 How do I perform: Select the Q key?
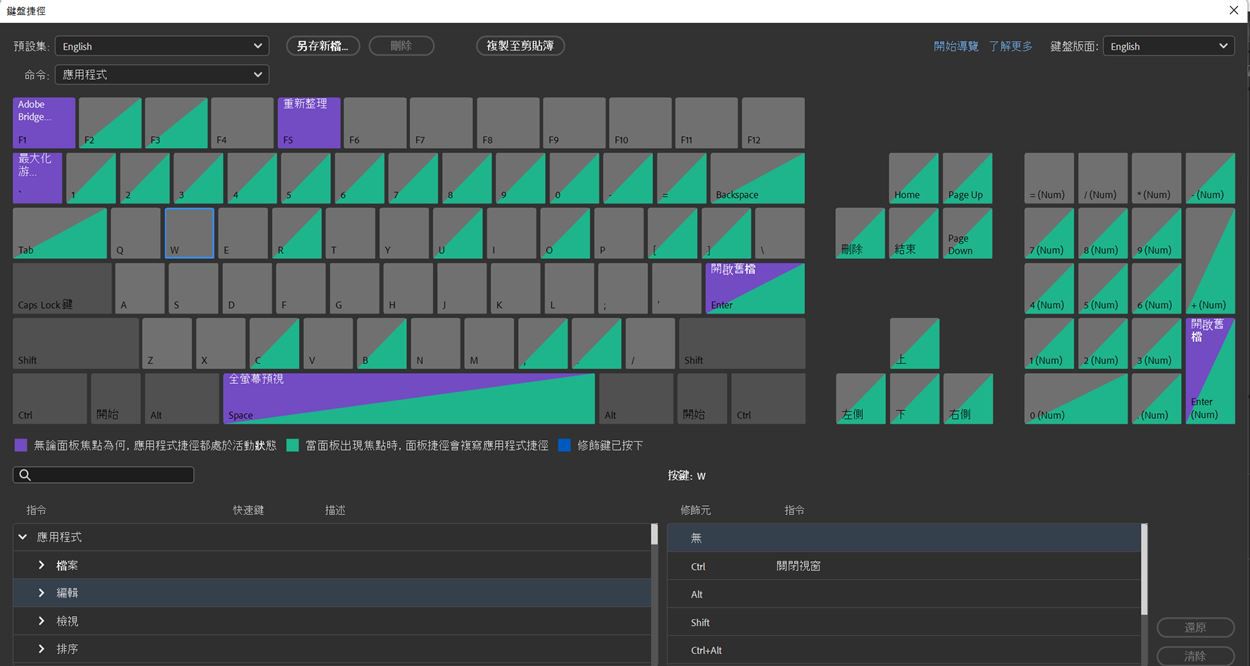136,233
